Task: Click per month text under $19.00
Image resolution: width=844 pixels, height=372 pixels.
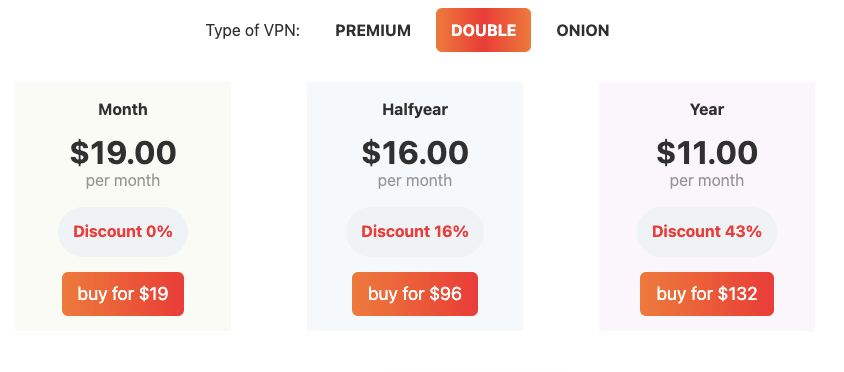Action: pos(123,180)
